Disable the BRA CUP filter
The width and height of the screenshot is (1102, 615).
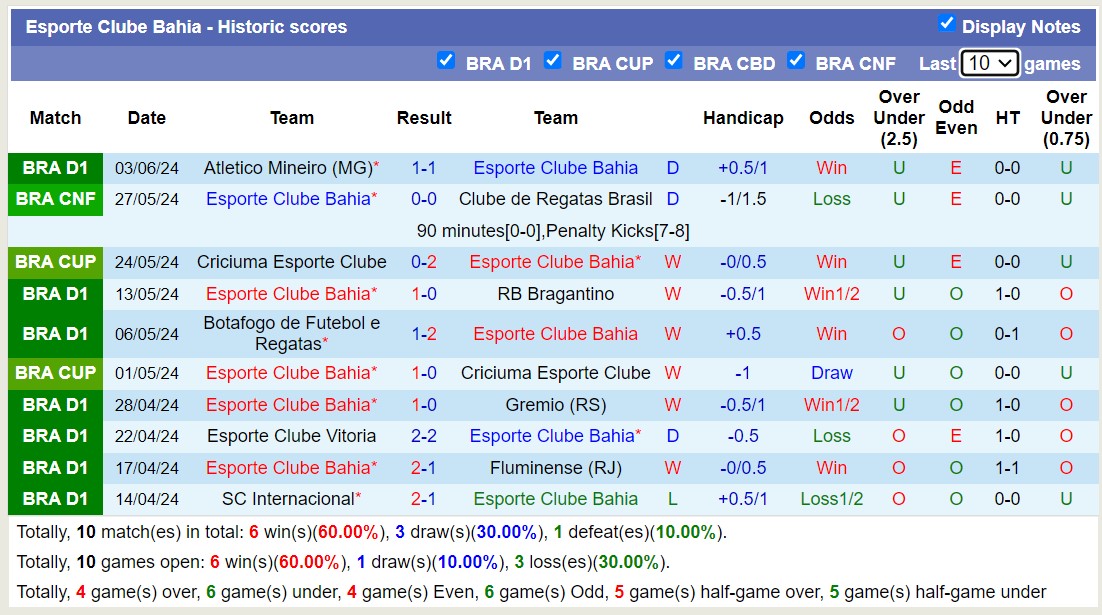coord(553,61)
